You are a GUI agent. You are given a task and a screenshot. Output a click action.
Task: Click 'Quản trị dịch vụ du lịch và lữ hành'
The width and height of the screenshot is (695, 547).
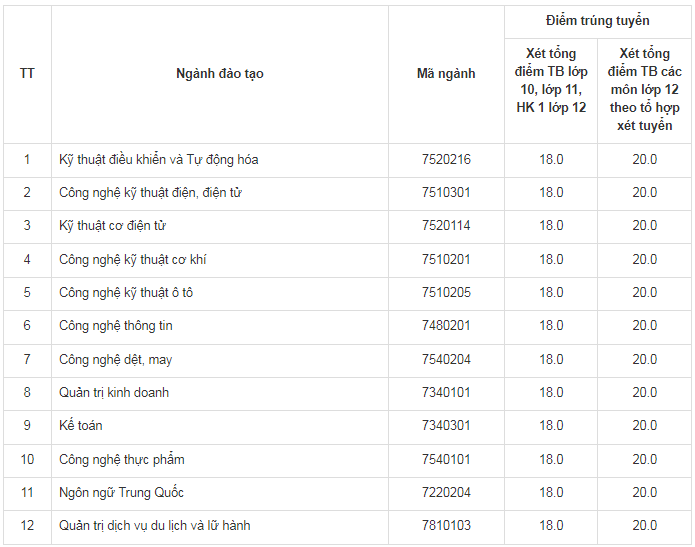pos(155,525)
